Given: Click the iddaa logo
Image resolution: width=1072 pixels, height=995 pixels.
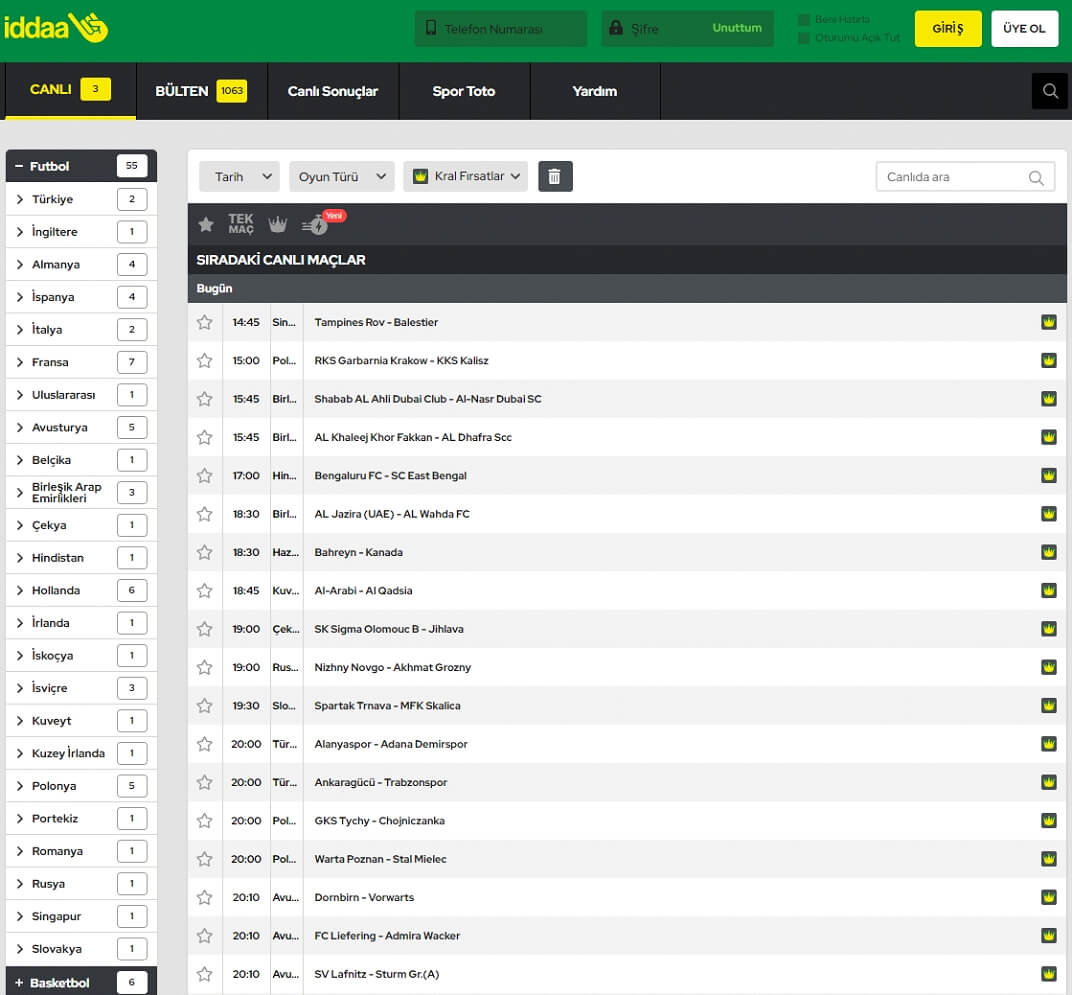Looking at the screenshot, I should tap(56, 28).
